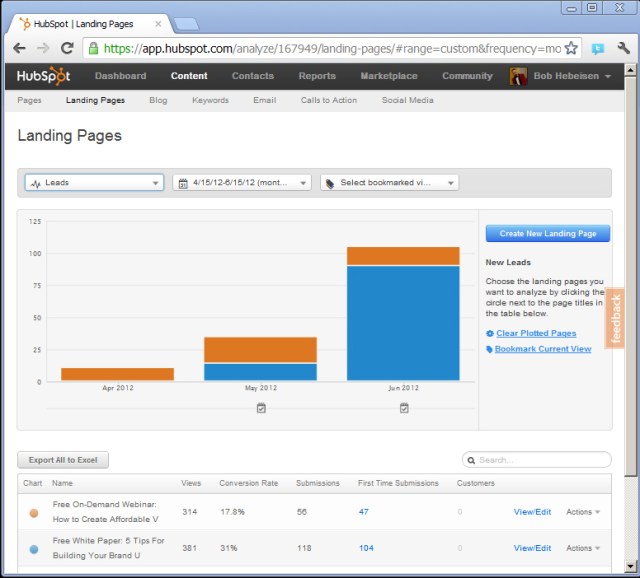Click the Clear Plotted Pages link
This screenshot has height=578, width=640.
tap(536, 333)
